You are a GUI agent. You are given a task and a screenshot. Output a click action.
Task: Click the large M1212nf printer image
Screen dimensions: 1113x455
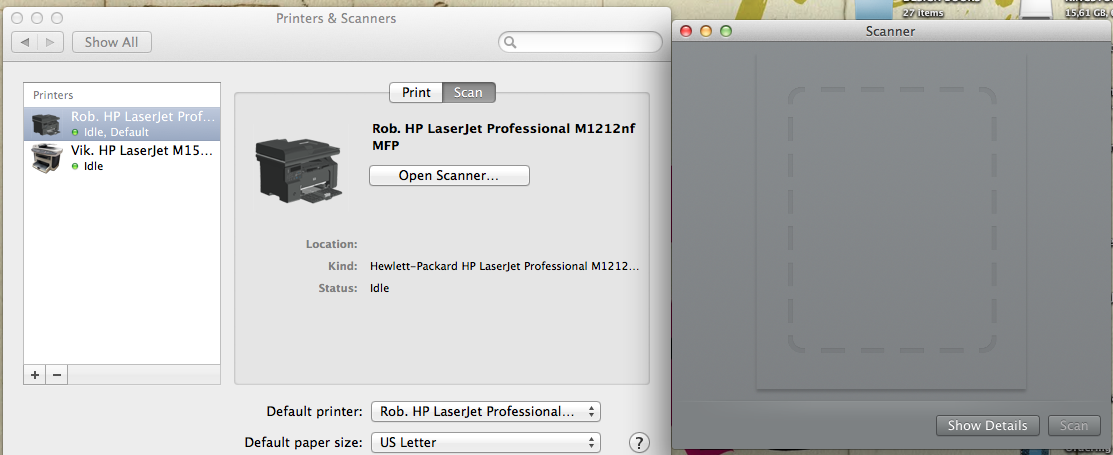click(x=298, y=169)
